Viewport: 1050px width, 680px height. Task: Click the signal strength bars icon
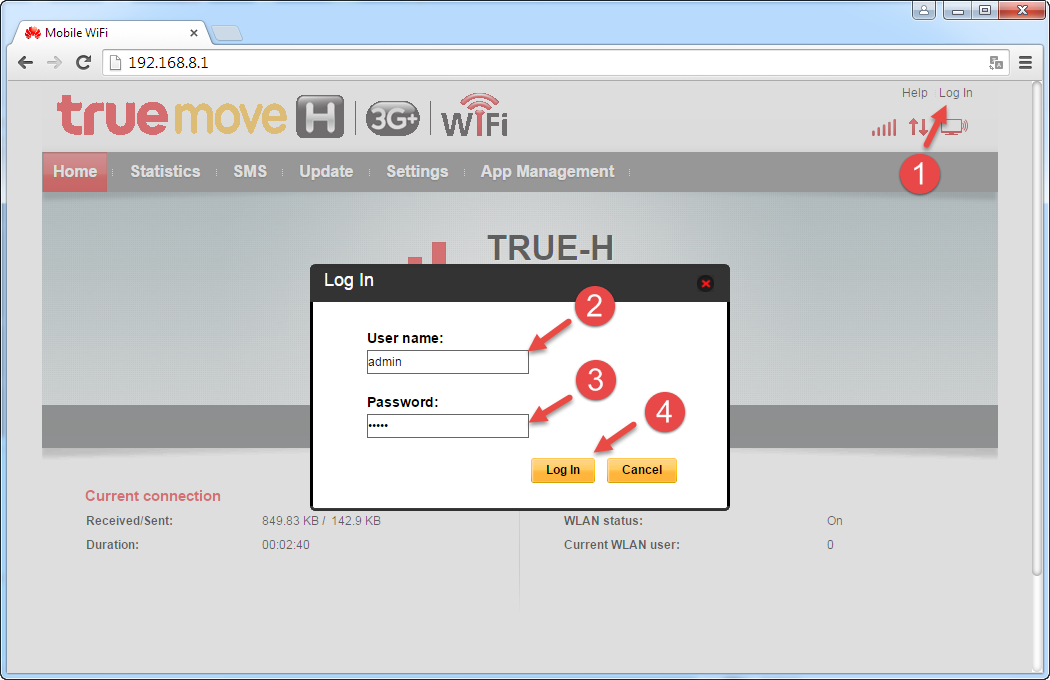click(884, 127)
